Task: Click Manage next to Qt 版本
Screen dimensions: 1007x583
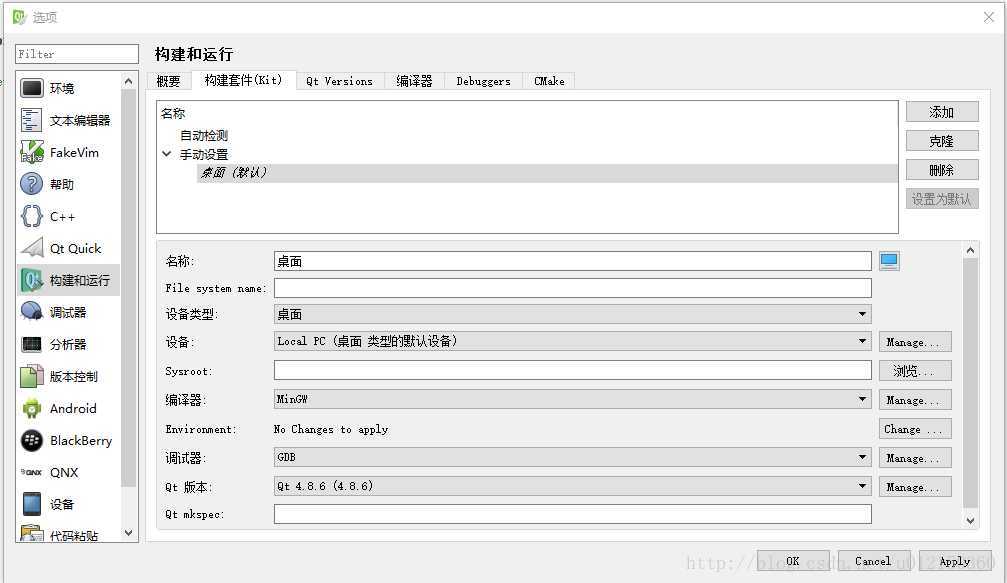Action: (x=915, y=487)
